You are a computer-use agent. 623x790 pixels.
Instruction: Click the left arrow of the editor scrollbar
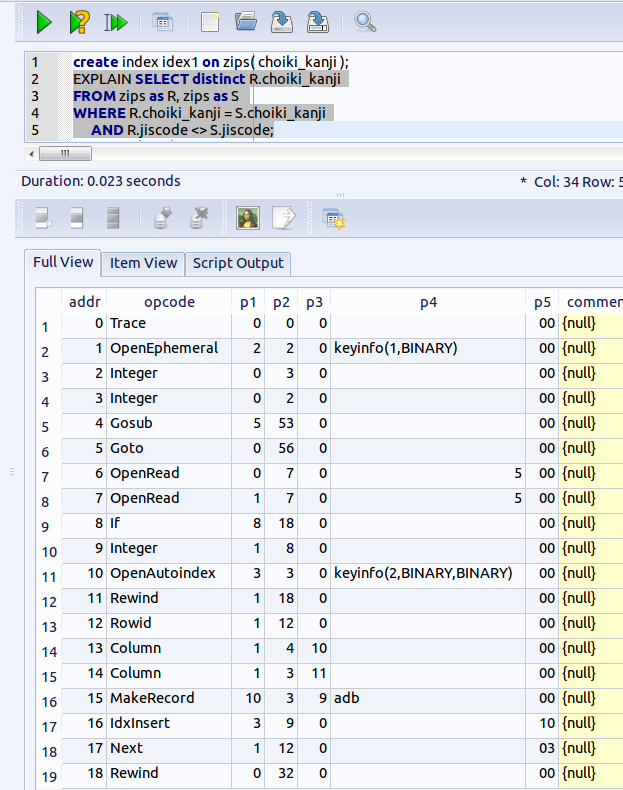tap(32, 153)
